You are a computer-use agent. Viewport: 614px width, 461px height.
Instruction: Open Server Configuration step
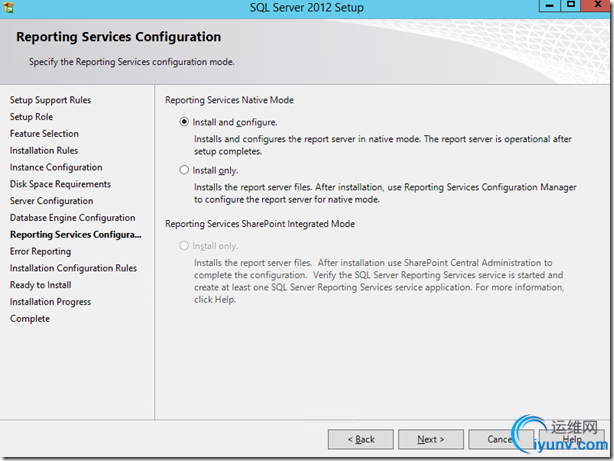[x=52, y=201]
